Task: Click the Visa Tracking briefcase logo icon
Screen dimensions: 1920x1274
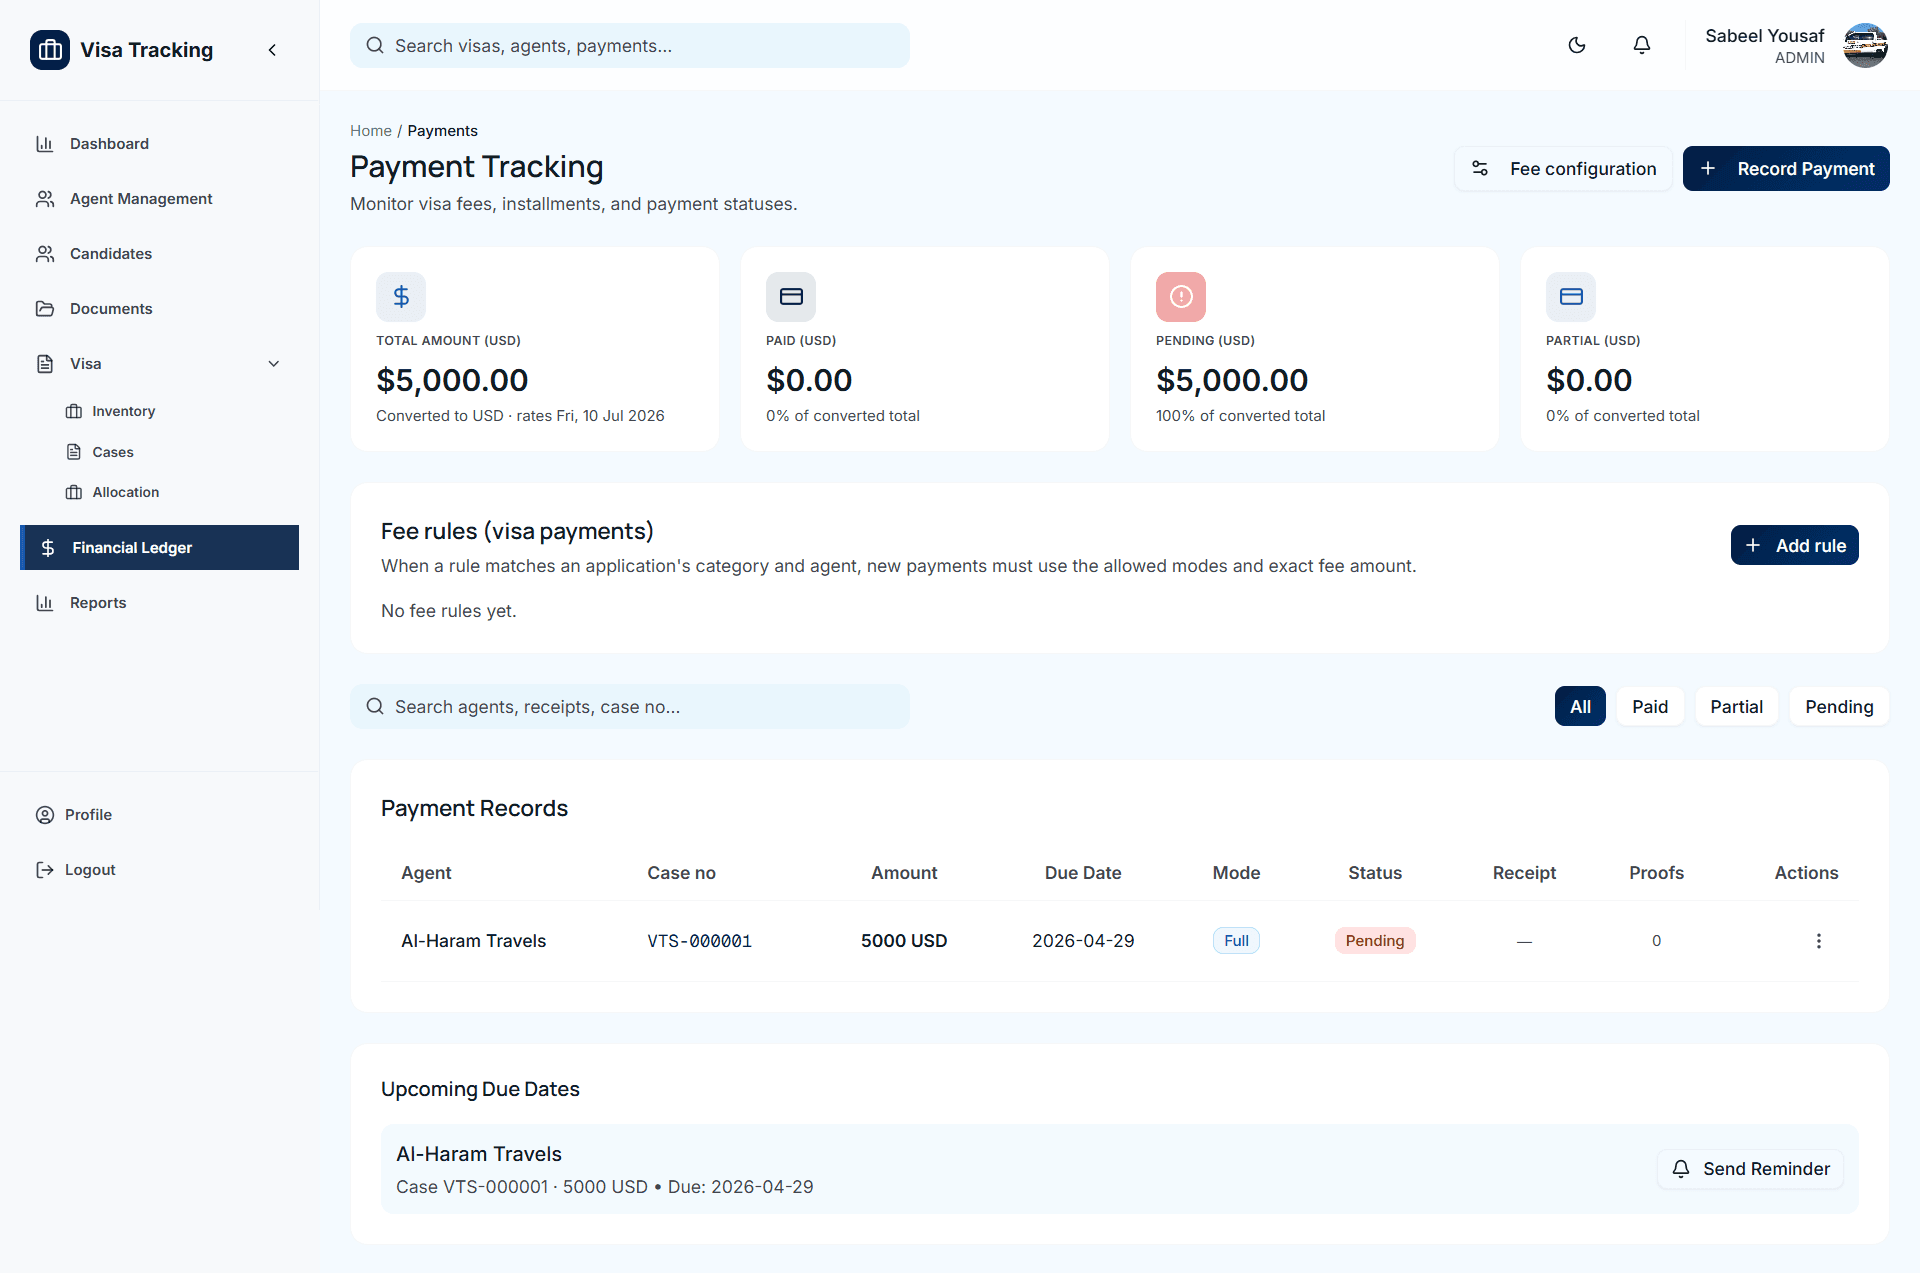Action: click(x=50, y=50)
